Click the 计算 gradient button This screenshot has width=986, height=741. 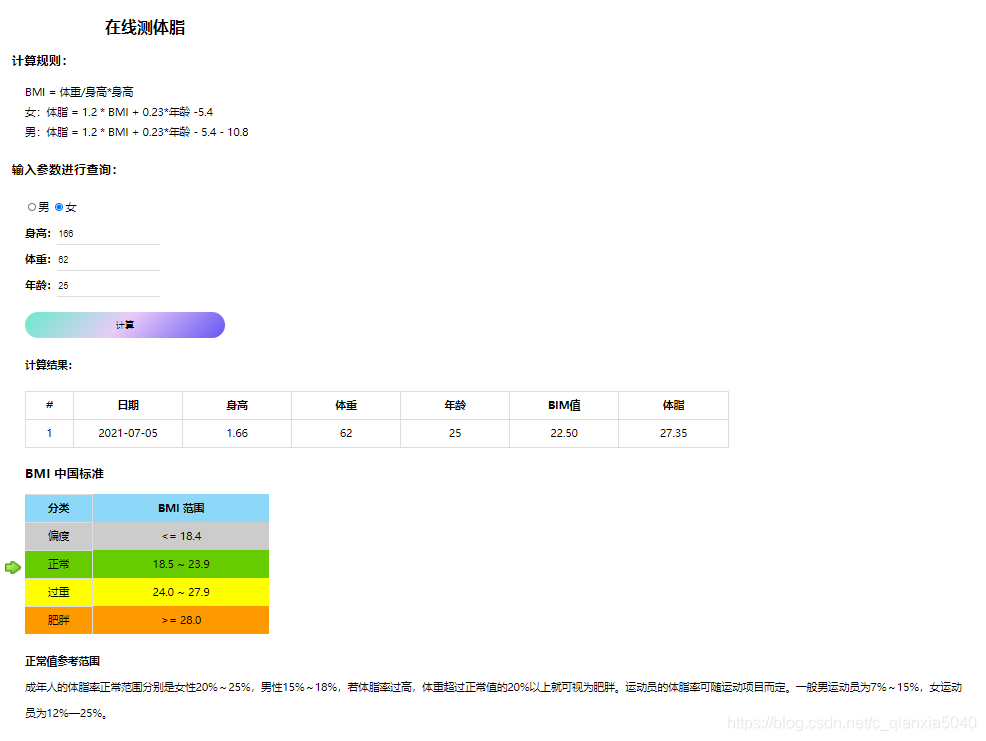coord(125,325)
